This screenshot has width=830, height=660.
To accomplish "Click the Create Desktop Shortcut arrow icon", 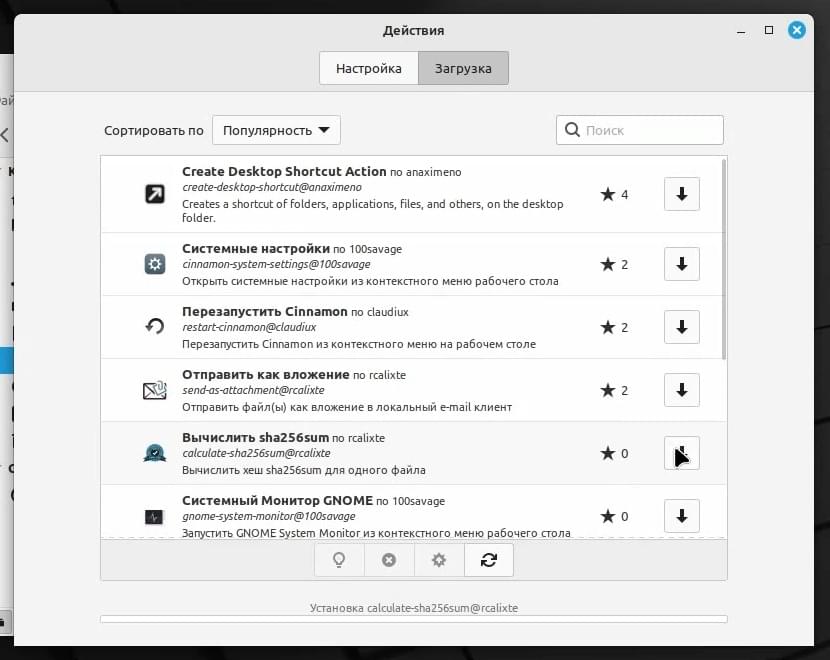I will (155, 194).
